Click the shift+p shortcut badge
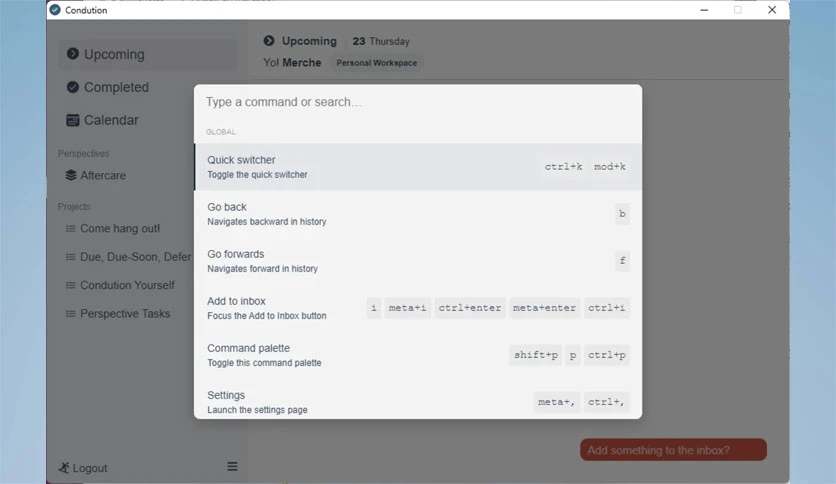The height and width of the screenshot is (484, 836). [x=536, y=354]
